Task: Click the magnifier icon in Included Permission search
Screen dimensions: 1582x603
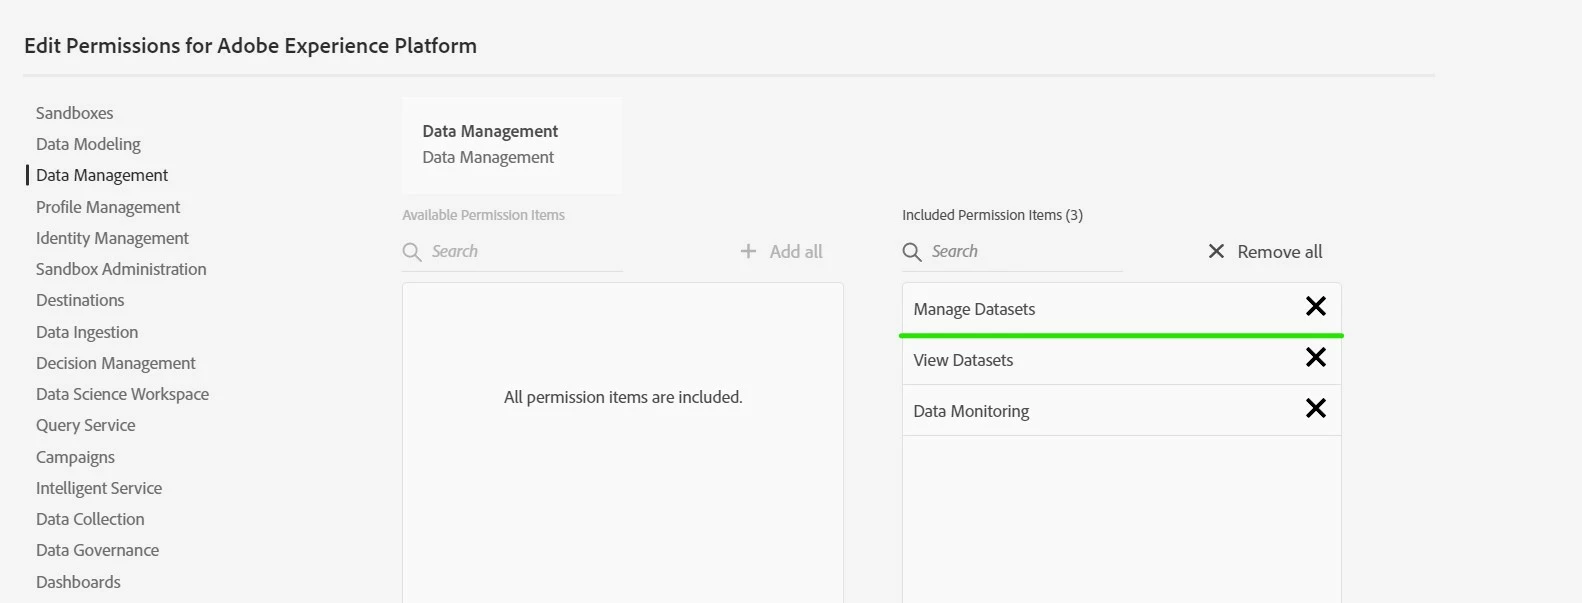Action: 912,252
